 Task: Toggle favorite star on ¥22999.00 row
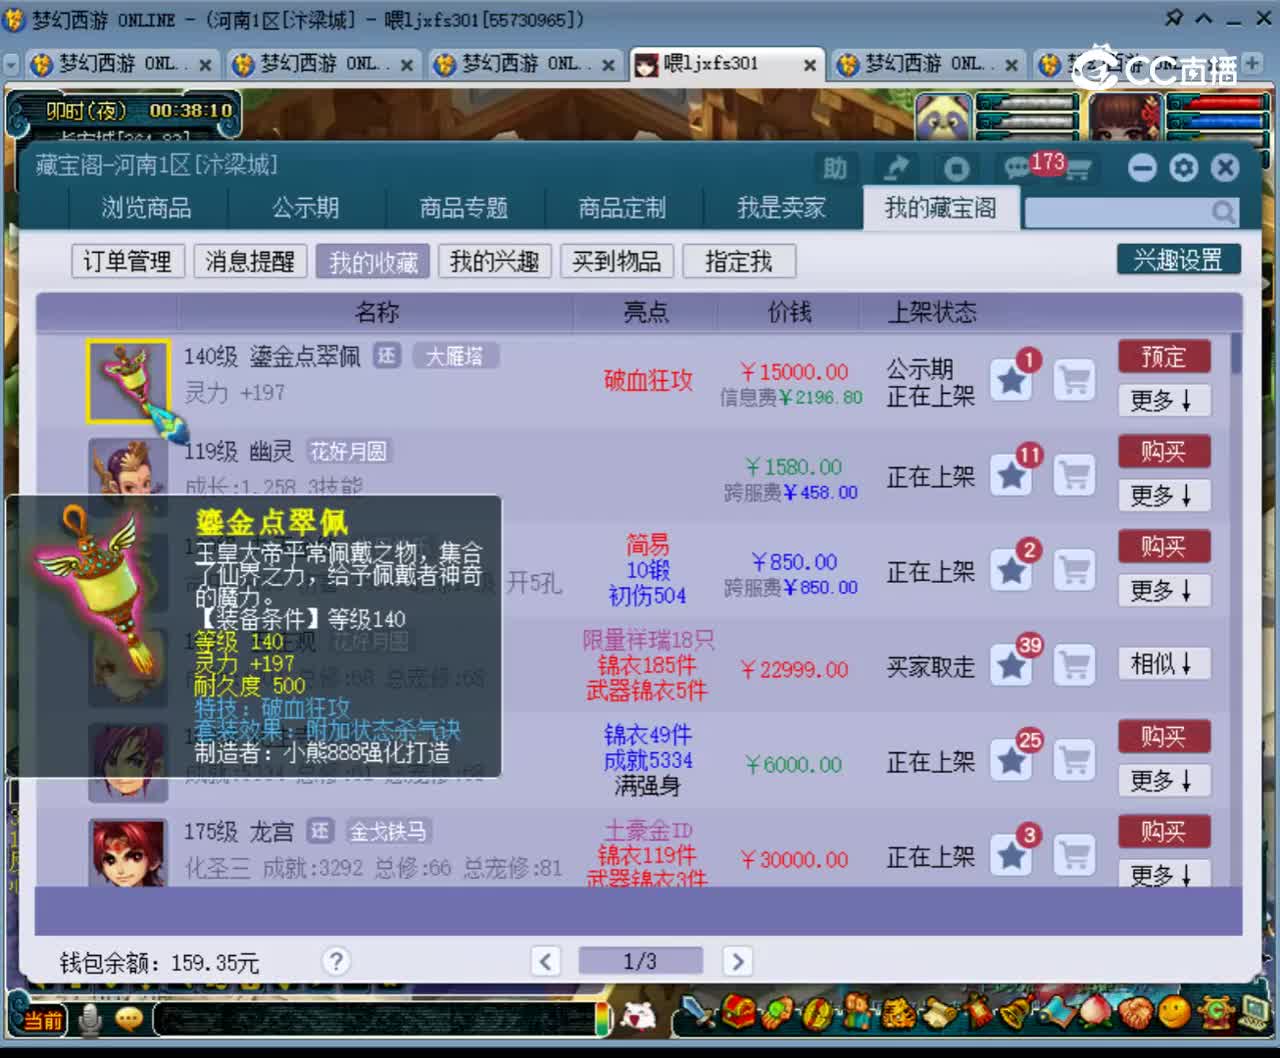coord(1012,665)
